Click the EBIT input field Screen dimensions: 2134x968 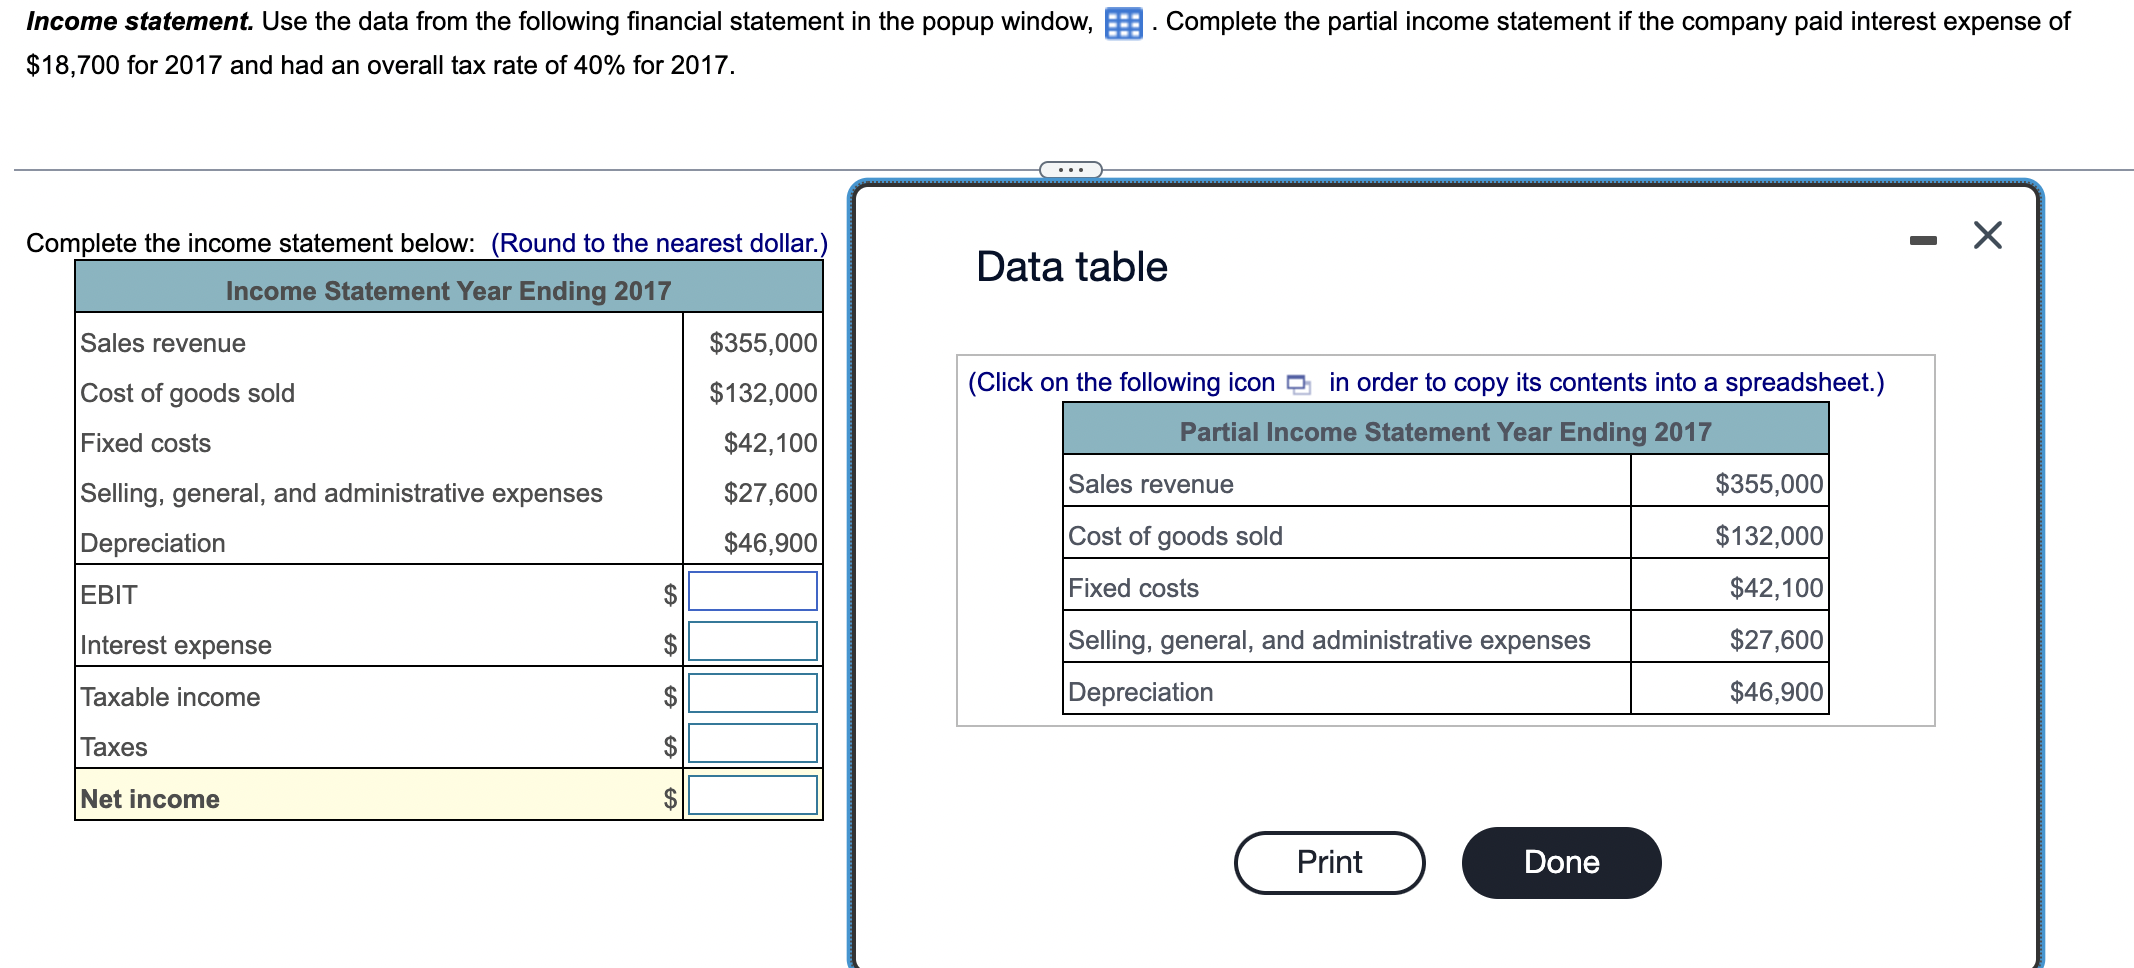point(750,592)
